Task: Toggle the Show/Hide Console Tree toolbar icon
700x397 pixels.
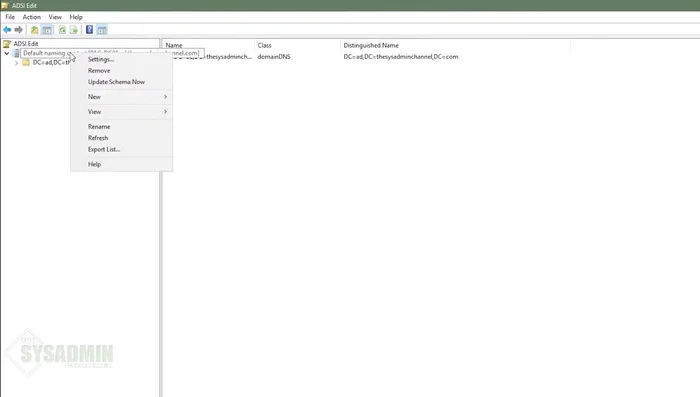Action: click(x=47, y=30)
